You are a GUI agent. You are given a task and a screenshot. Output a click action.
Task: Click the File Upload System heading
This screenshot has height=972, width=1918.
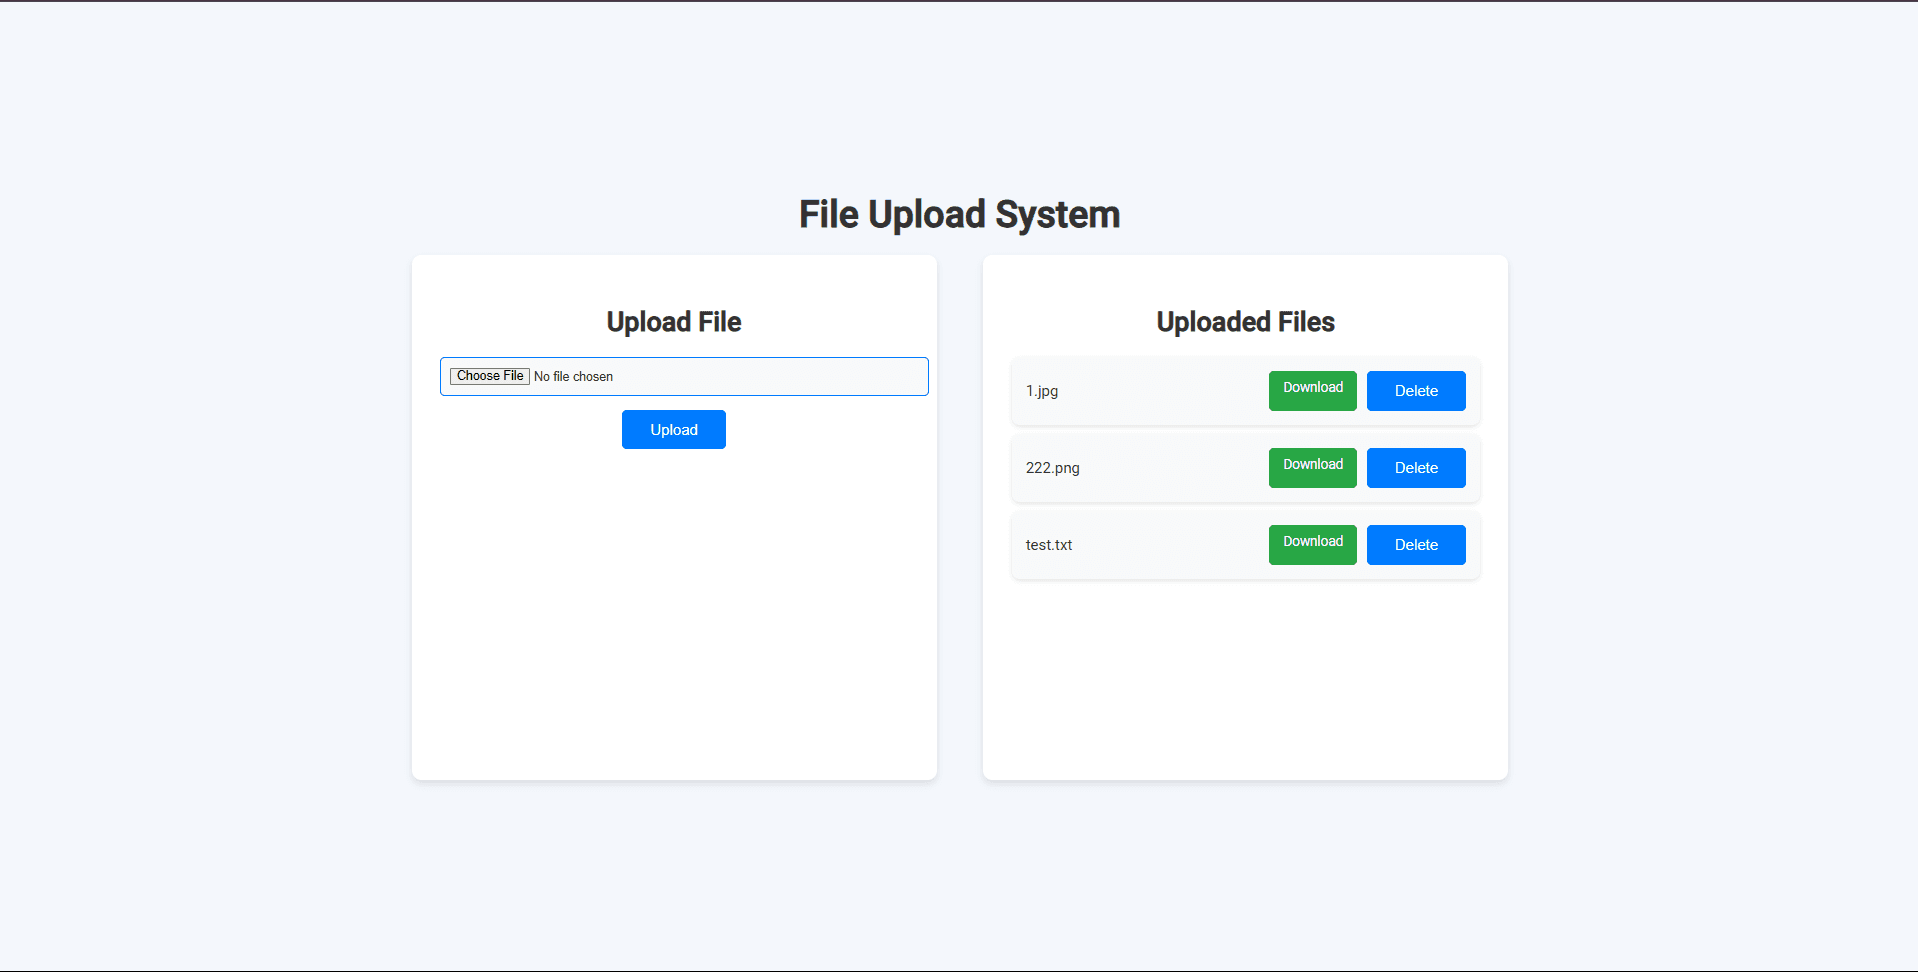tap(959, 214)
